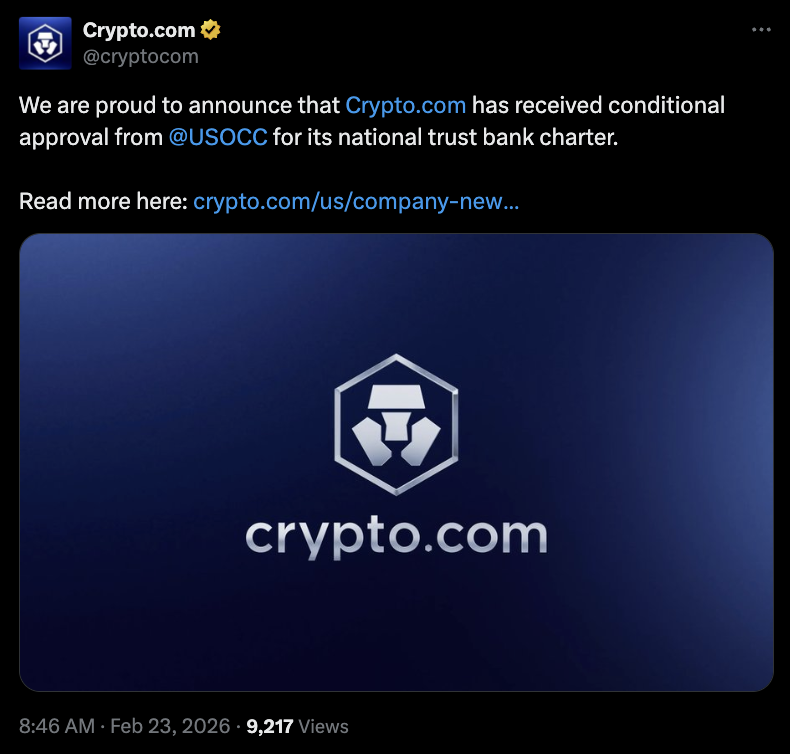The height and width of the screenshot is (754, 790).
Task: Visit the @cryptocom handle
Action: pyautogui.click(x=140, y=56)
